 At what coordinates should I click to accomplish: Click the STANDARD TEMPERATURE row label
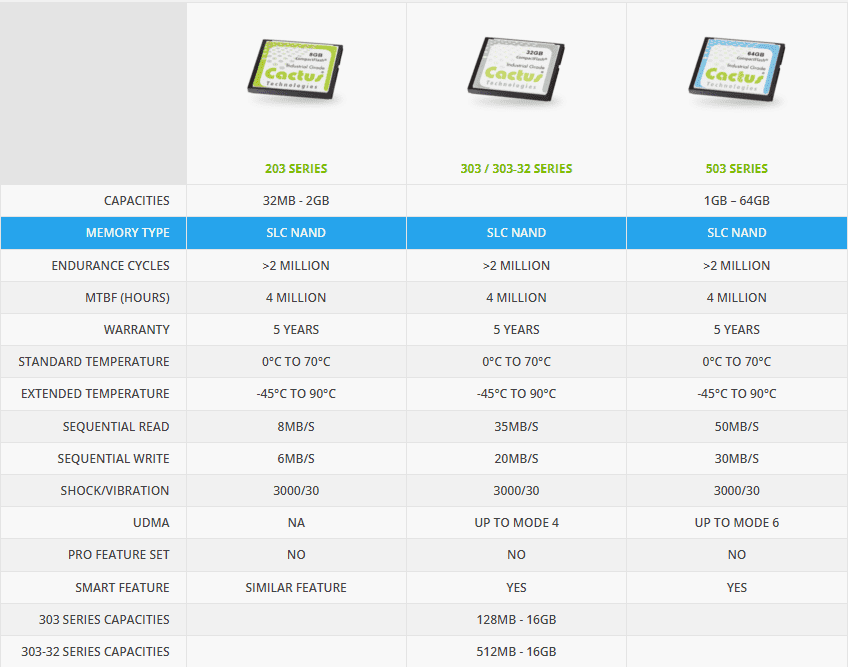pos(94,361)
